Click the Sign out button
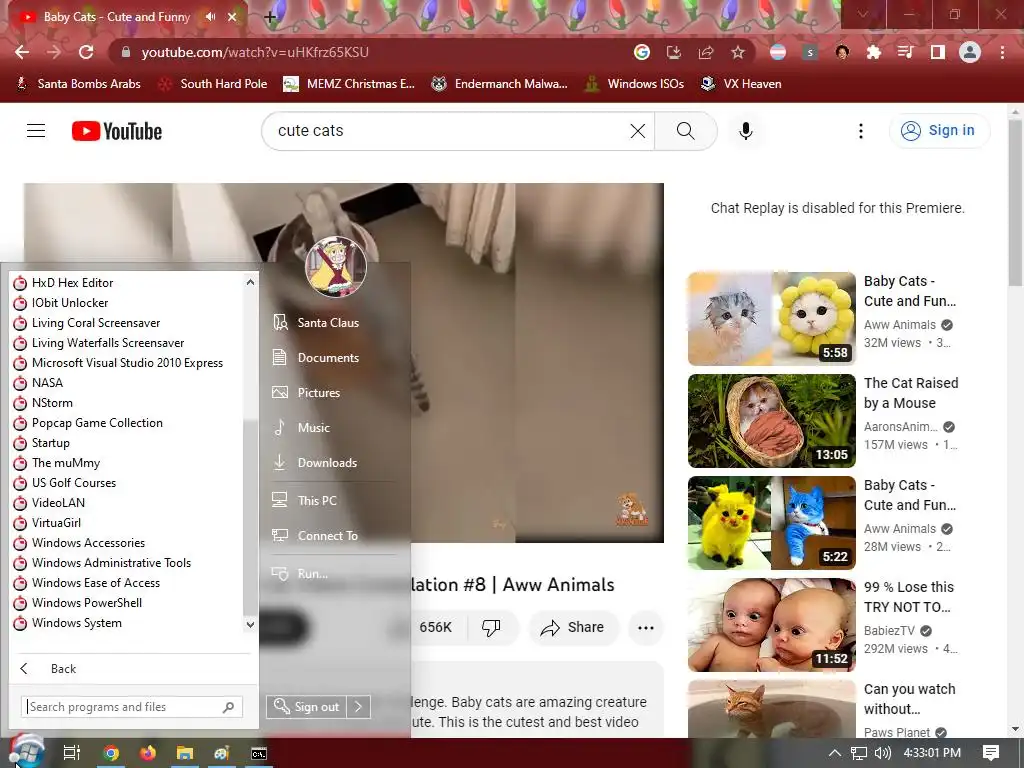Screen dimensions: 1024x768 point(307,707)
